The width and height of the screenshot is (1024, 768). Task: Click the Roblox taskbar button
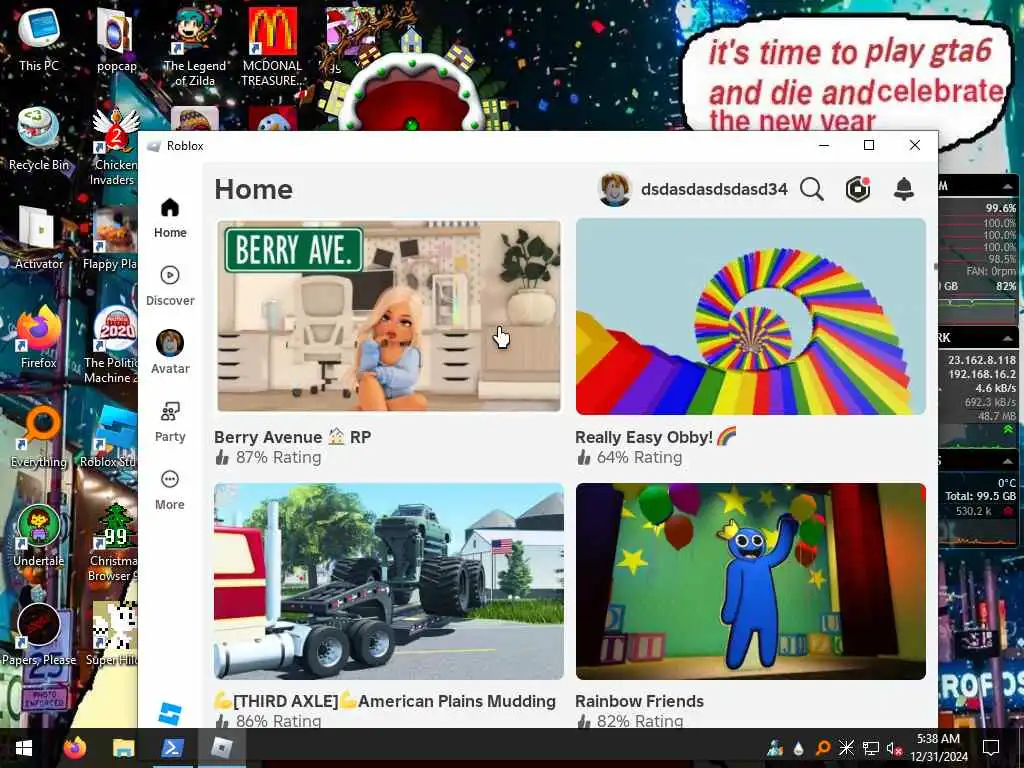[221, 748]
